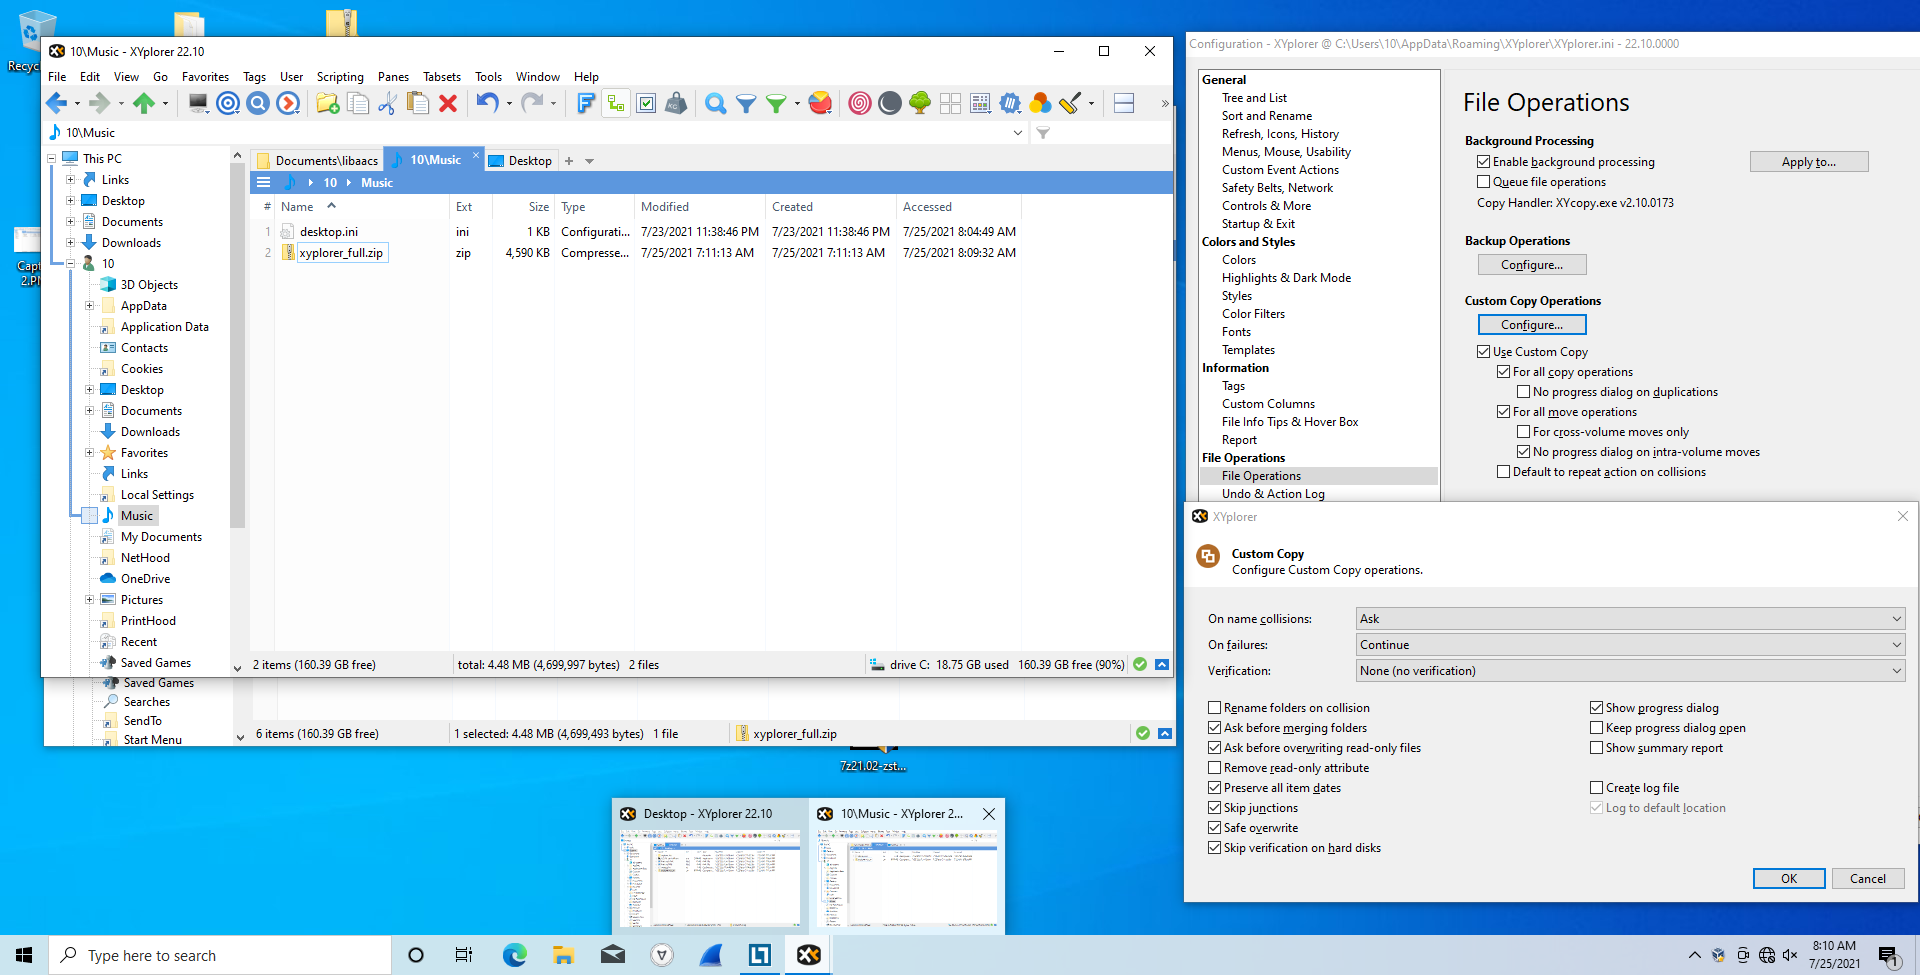Enable Rename folders on collision checkbox
The width and height of the screenshot is (1920, 975).
pos(1215,708)
